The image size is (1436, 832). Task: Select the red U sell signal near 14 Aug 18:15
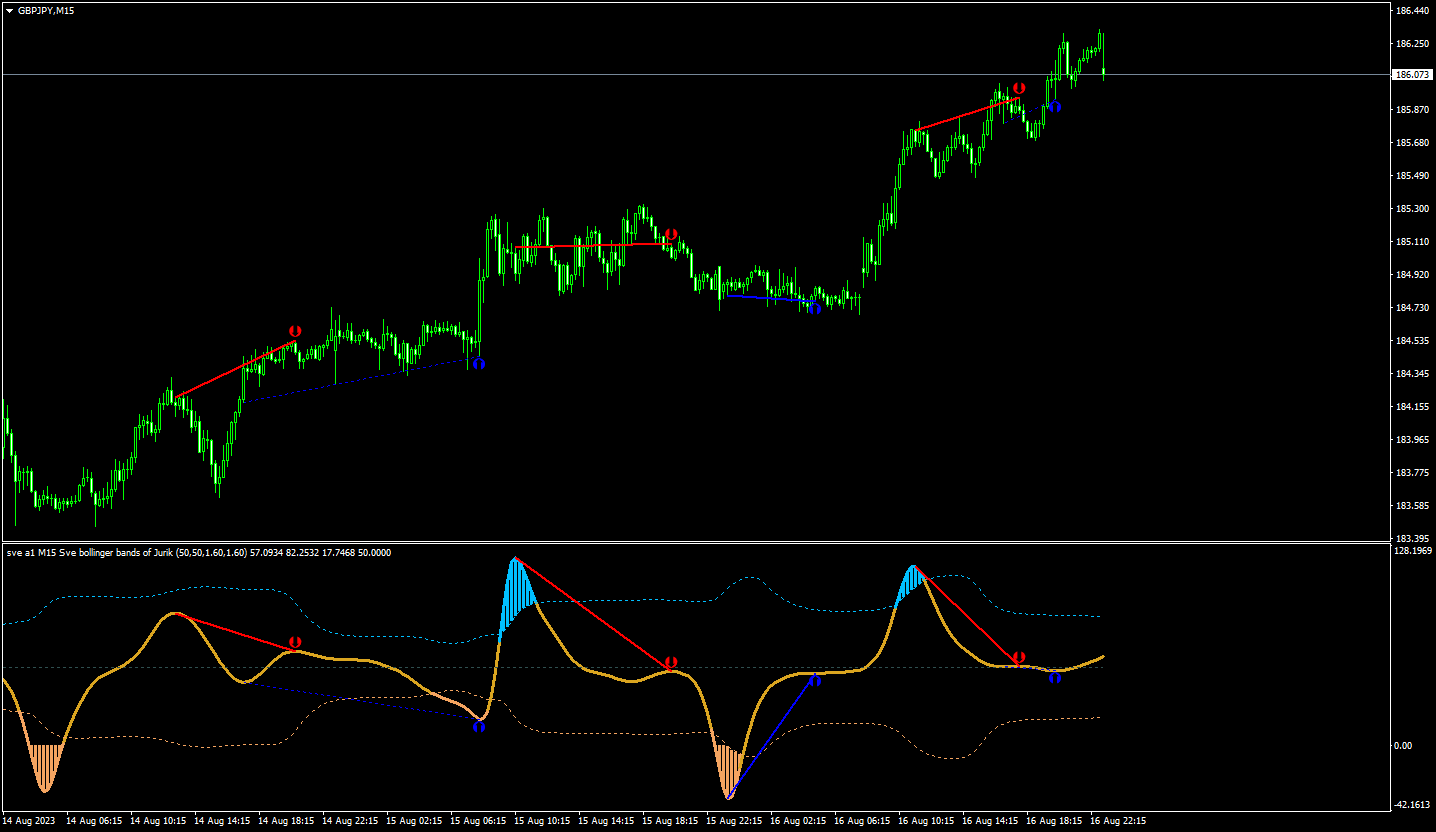tap(293, 327)
